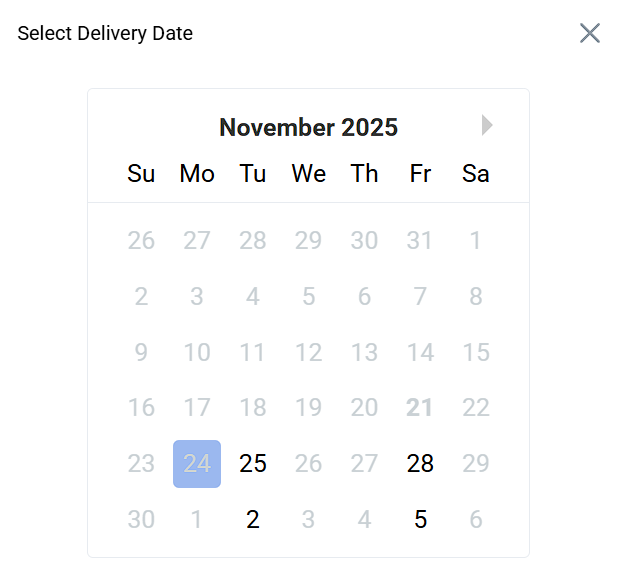
Task: Click the Fr weekday column header
Action: (x=420, y=174)
